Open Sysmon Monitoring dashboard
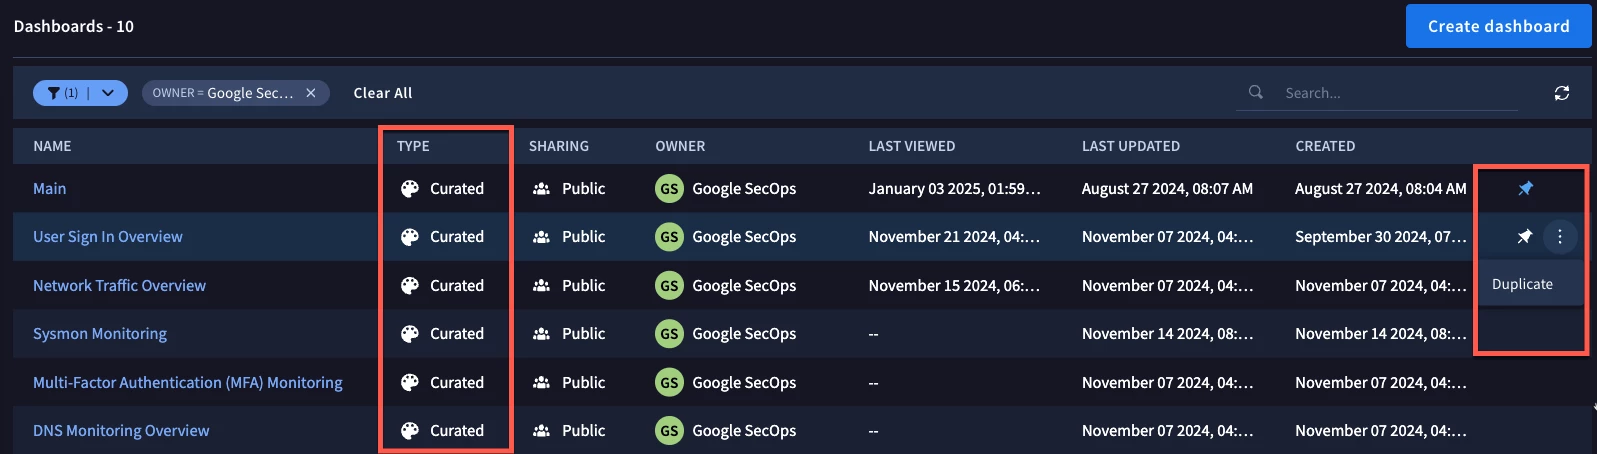This screenshot has height=454, width=1597. [100, 334]
